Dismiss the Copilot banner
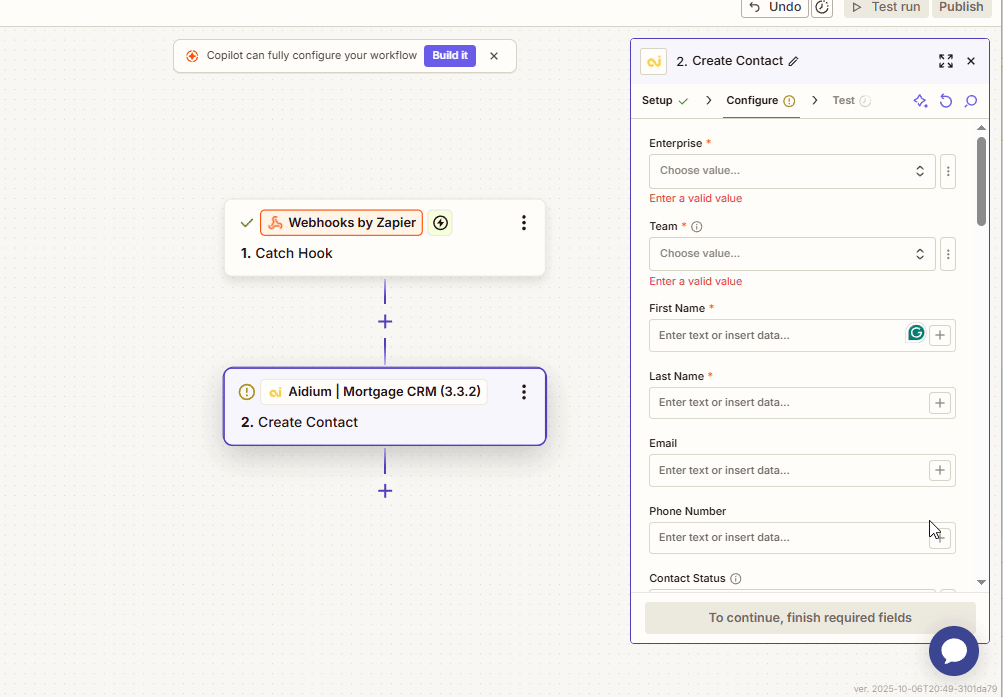This screenshot has width=1003, height=697. [x=494, y=56]
